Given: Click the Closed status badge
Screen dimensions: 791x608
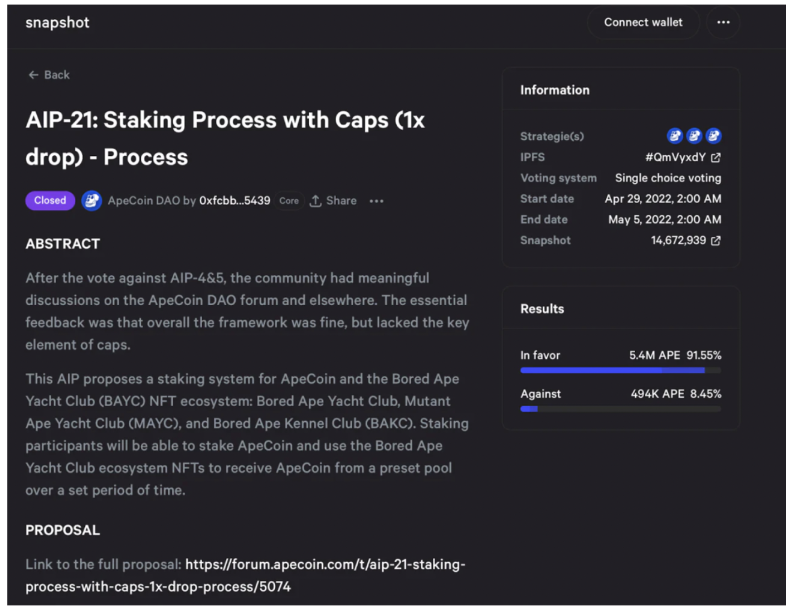Looking at the screenshot, I should [x=50, y=200].
